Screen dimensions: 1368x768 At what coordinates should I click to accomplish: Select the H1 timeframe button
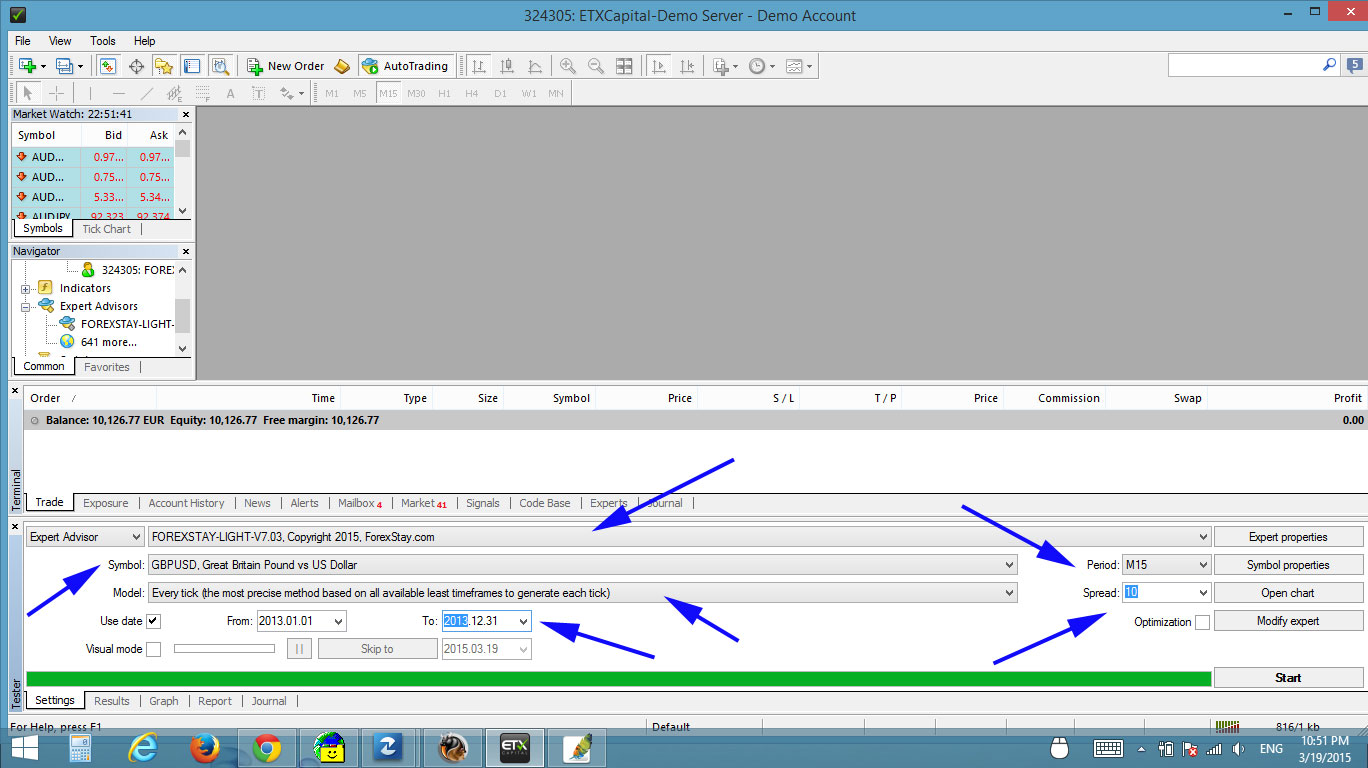444,93
